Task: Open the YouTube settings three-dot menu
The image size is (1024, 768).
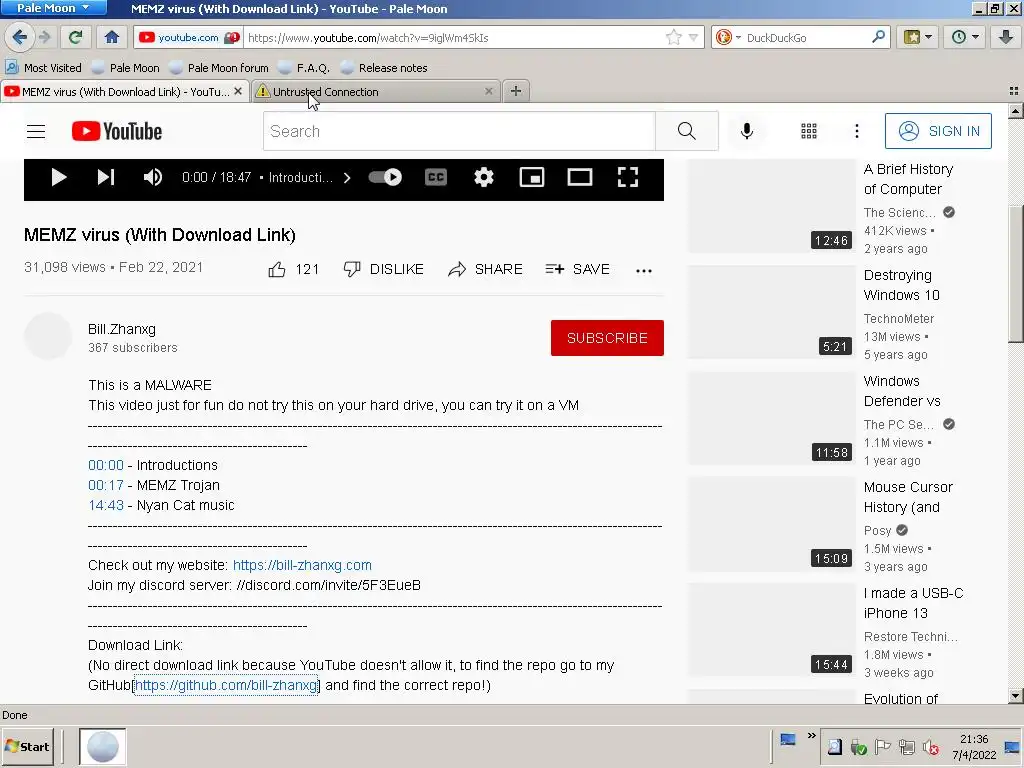Action: 856,131
